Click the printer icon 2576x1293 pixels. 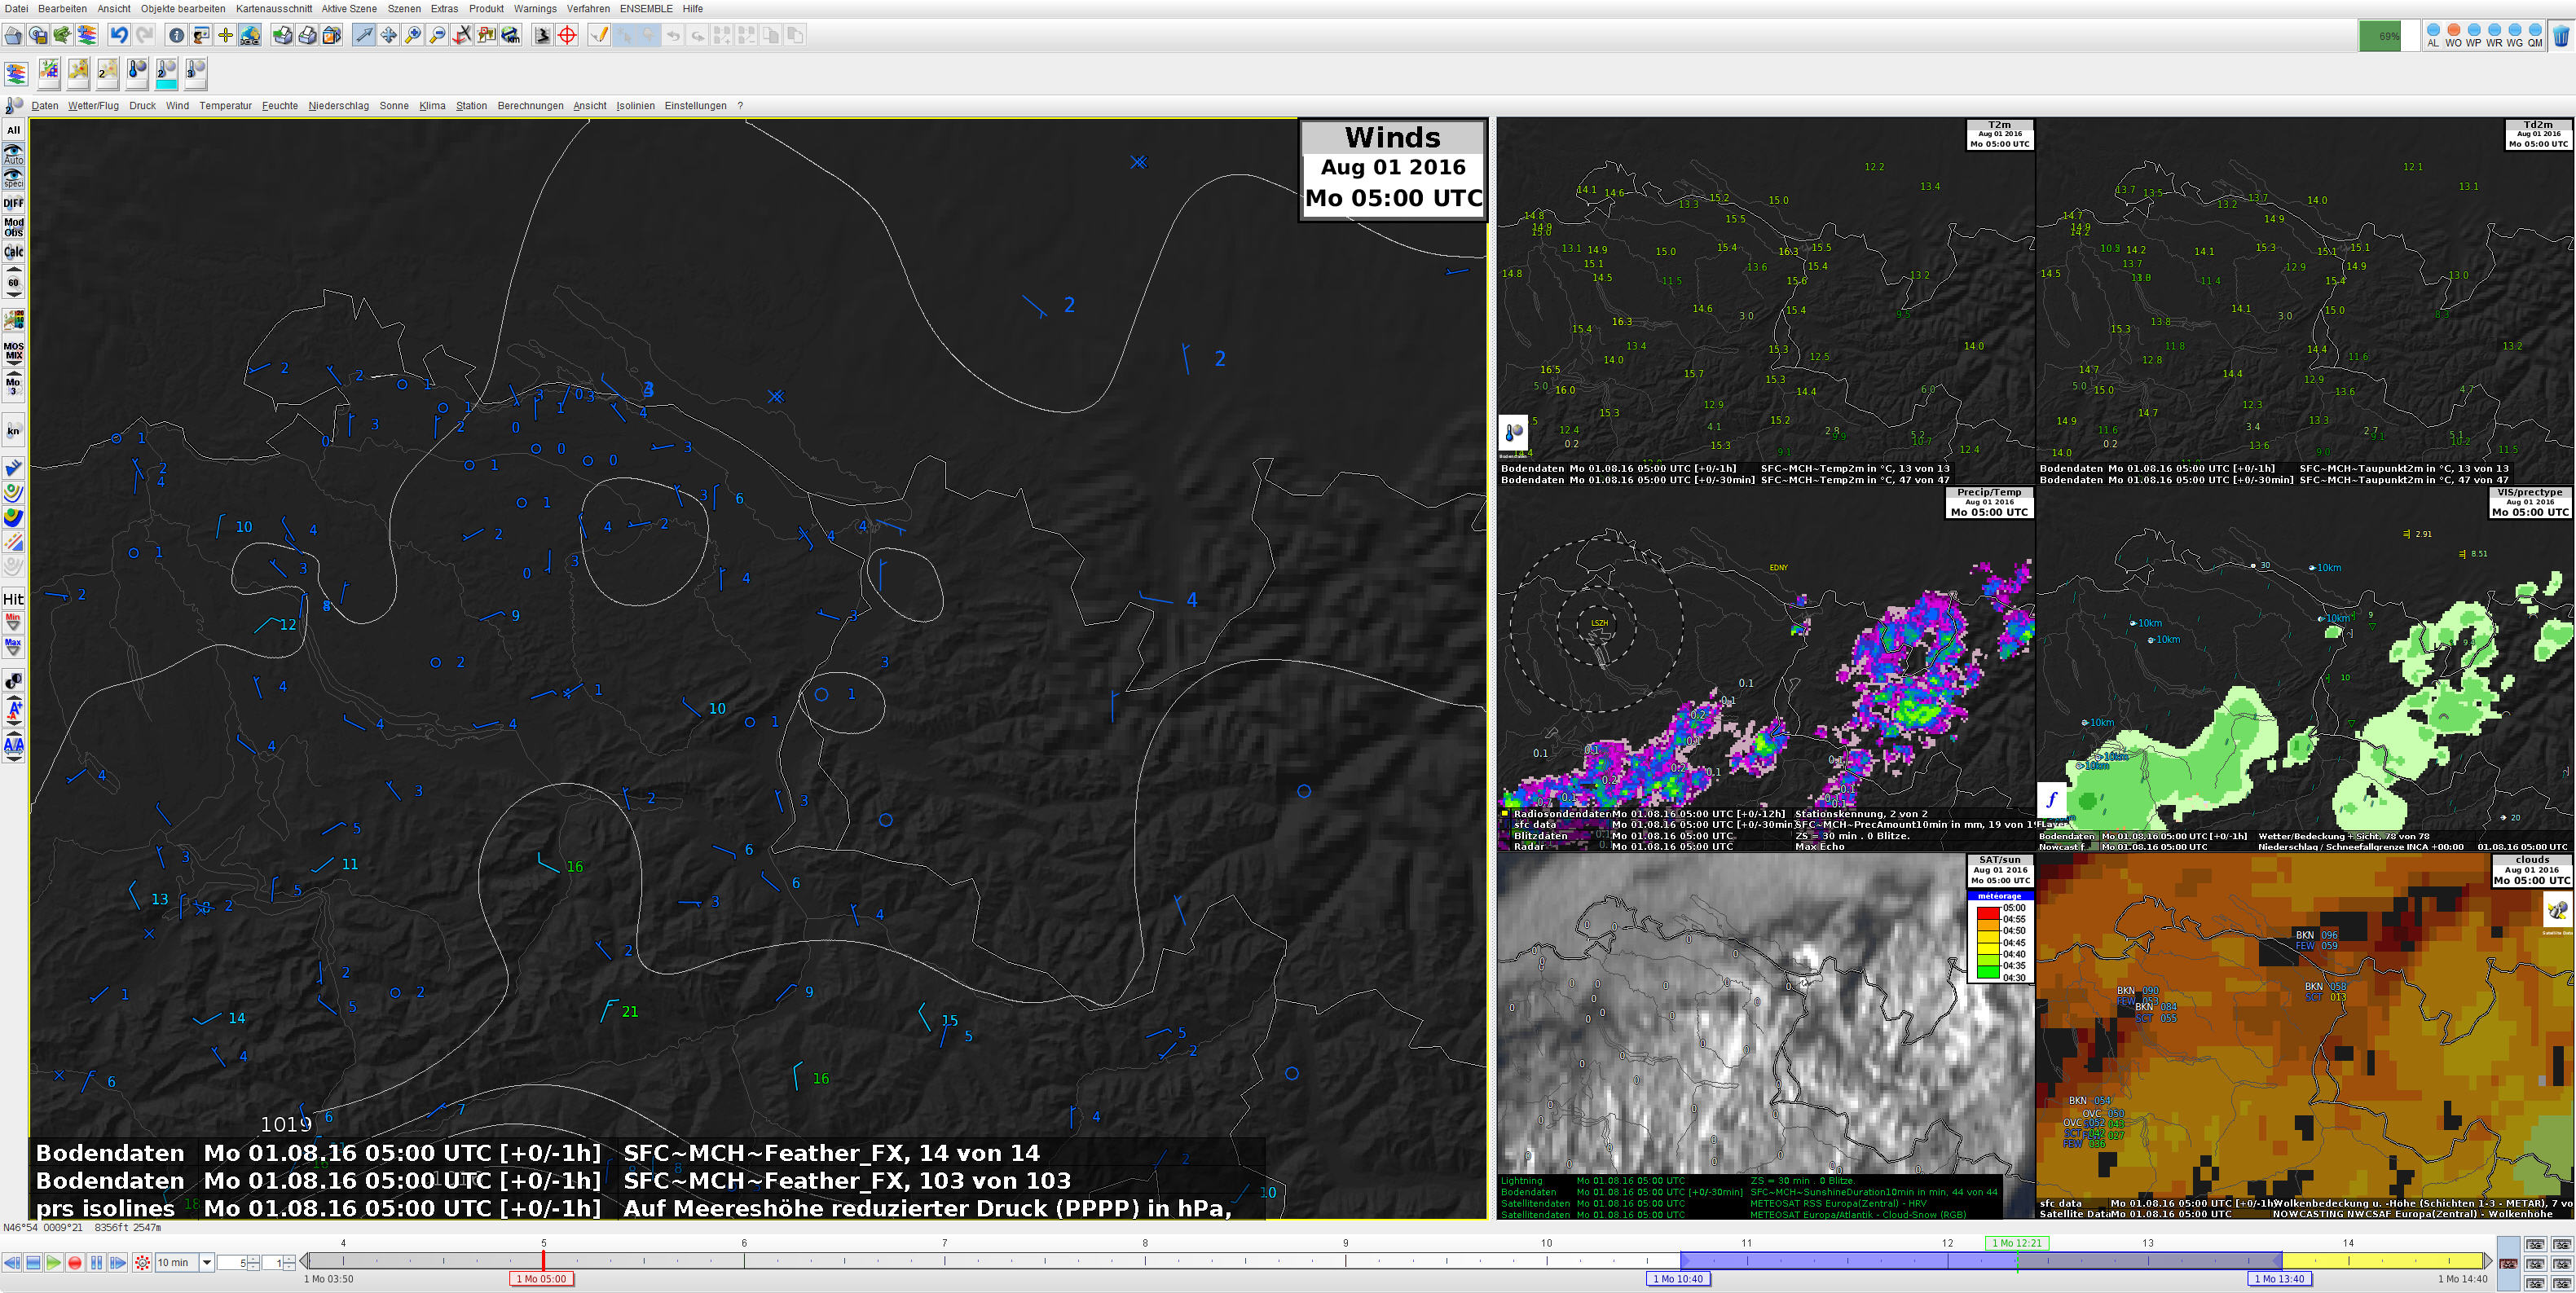point(307,36)
